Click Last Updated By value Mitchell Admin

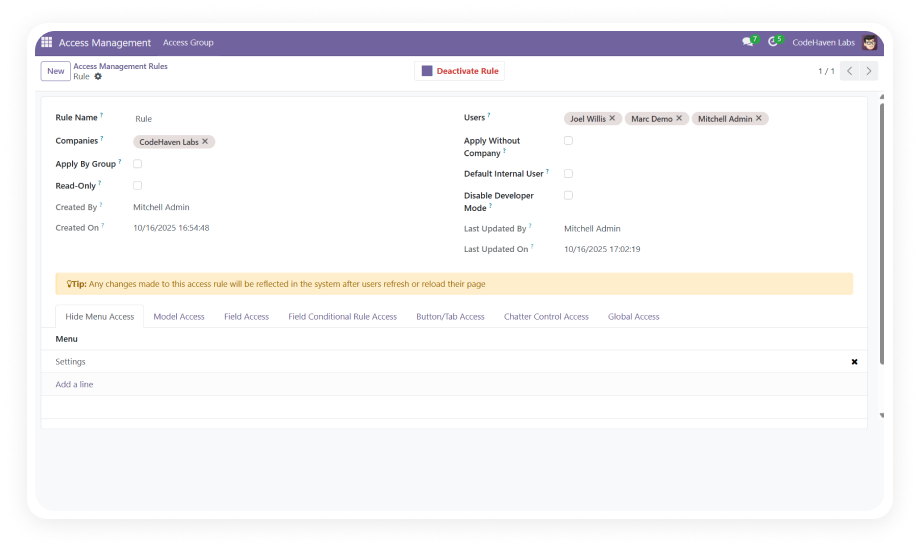pyautogui.click(x=592, y=228)
